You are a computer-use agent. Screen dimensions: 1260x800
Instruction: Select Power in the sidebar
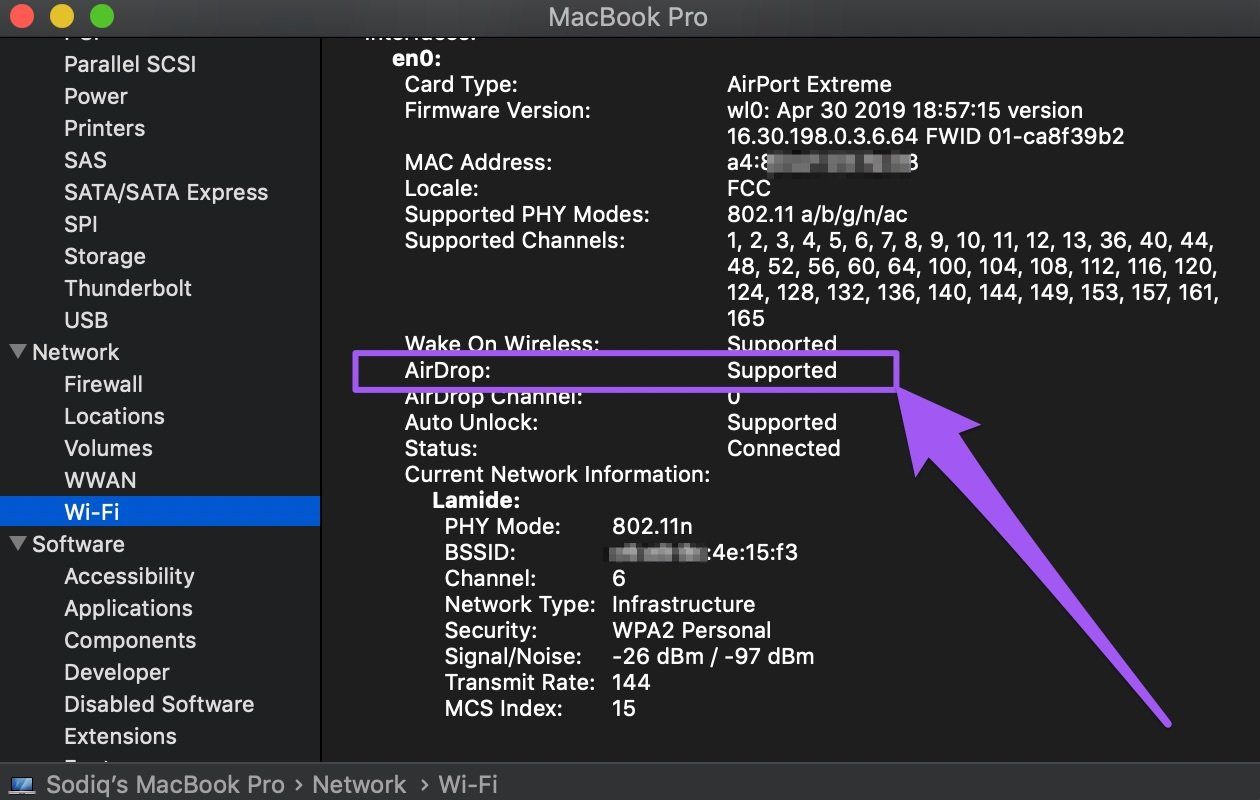pos(96,96)
